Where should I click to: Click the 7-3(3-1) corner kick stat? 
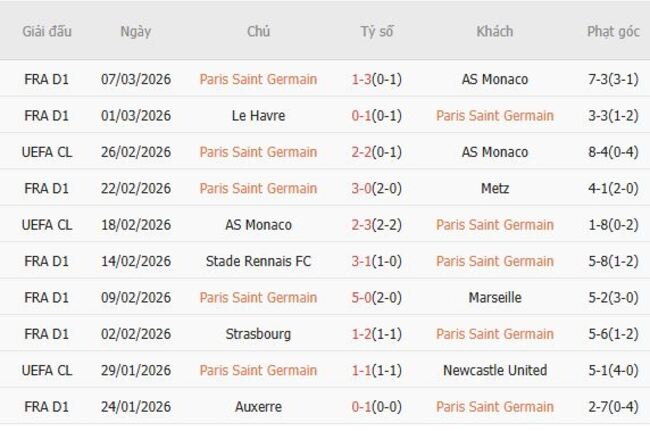click(x=613, y=79)
